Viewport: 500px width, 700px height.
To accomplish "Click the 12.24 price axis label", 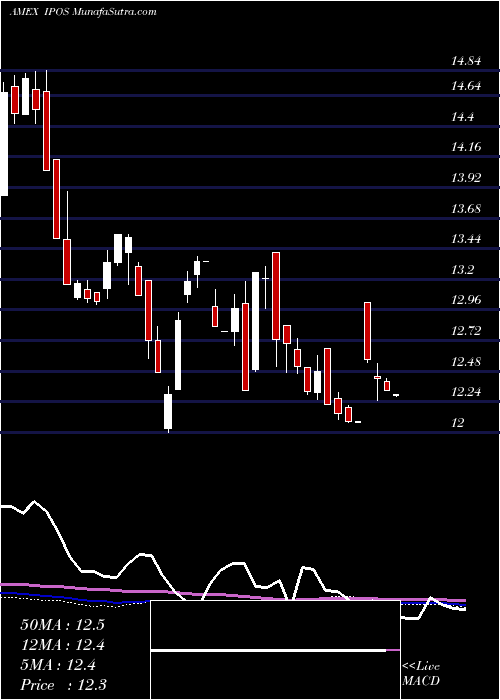I will [466, 392].
